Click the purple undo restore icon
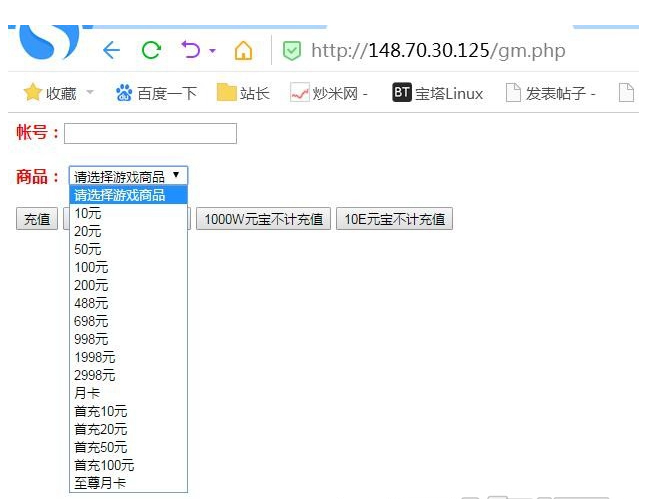This screenshot has width=660, height=499. tap(190, 50)
